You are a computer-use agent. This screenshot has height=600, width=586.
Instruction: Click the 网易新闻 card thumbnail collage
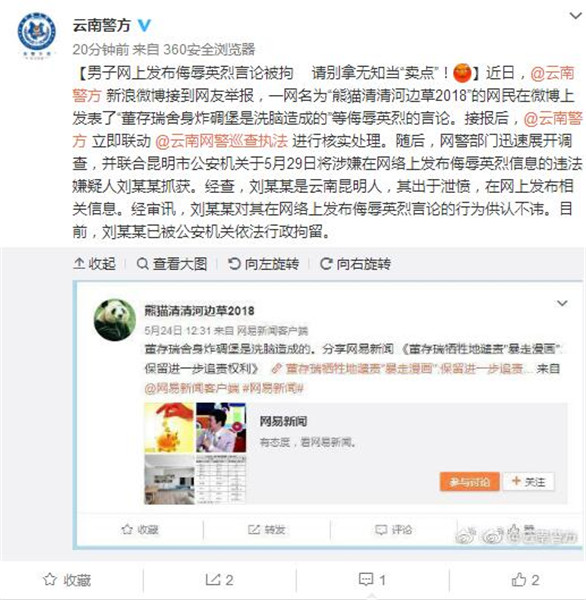[x=195, y=453]
